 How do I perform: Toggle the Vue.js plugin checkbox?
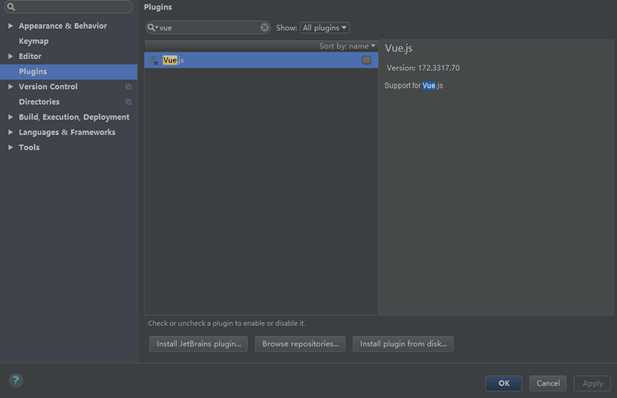[366, 60]
